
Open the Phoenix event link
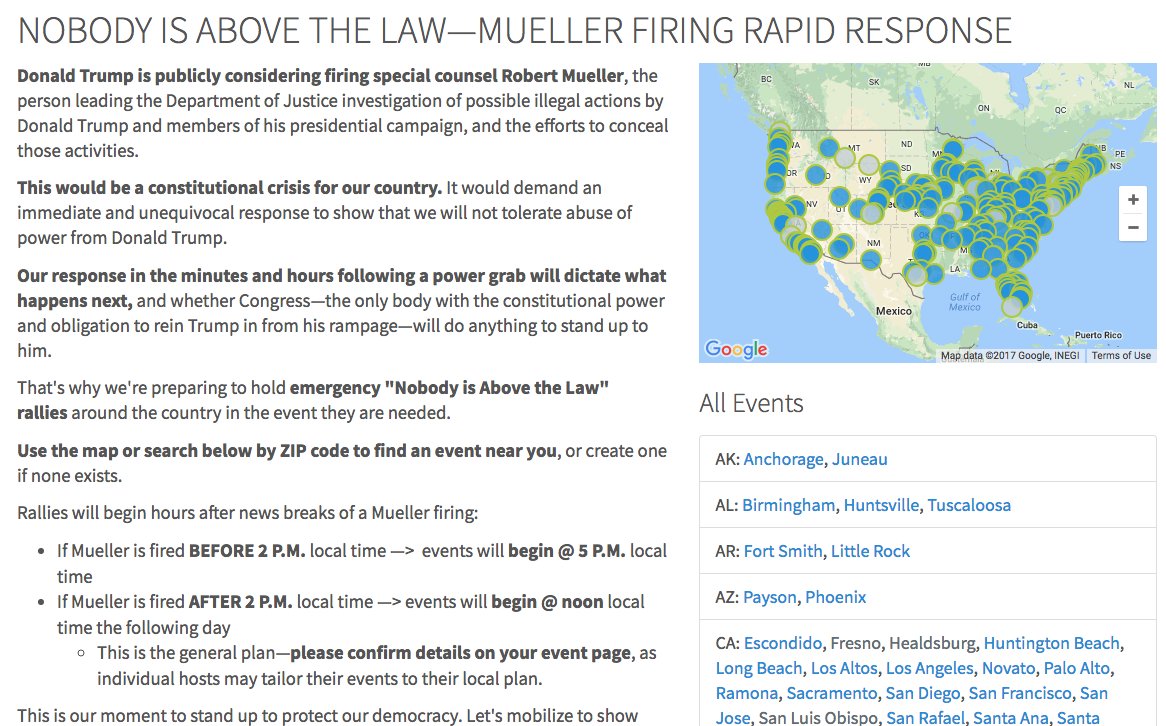tap(836, 597)
